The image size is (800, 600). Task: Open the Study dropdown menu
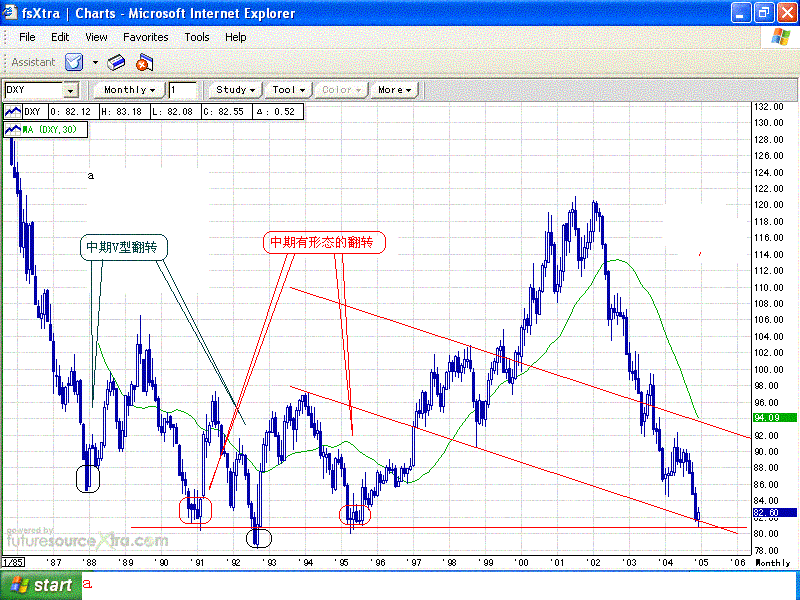click(x=237, y=90)
